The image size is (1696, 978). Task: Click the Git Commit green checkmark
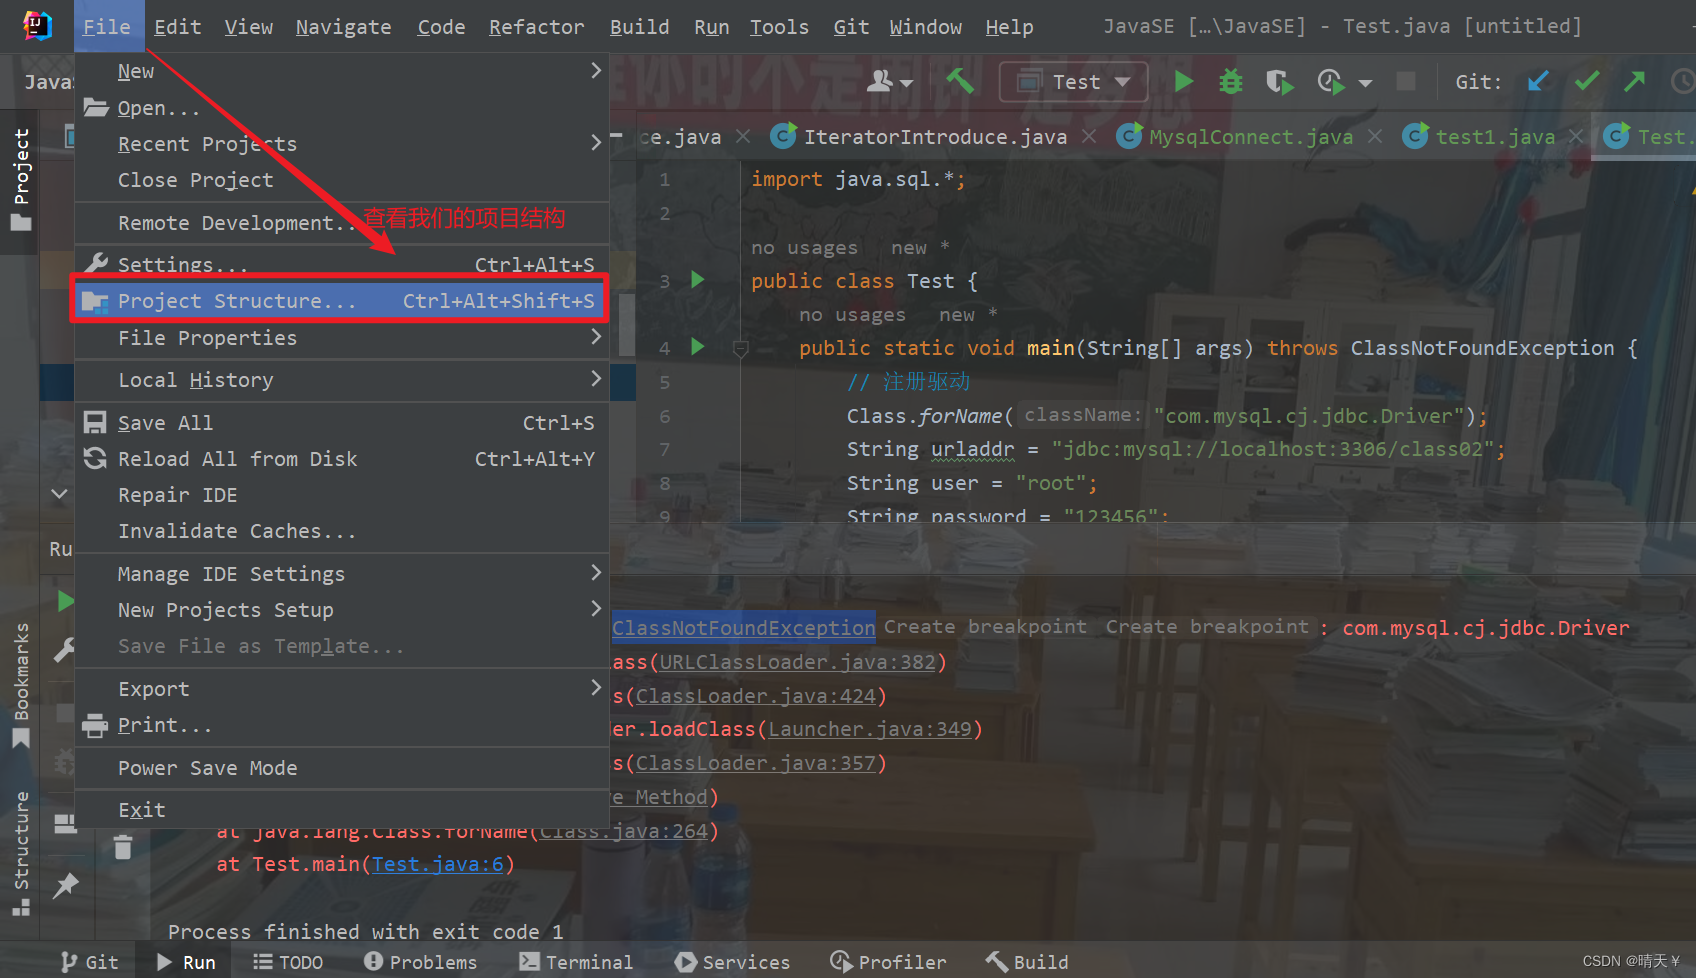tap(1587, 81)
